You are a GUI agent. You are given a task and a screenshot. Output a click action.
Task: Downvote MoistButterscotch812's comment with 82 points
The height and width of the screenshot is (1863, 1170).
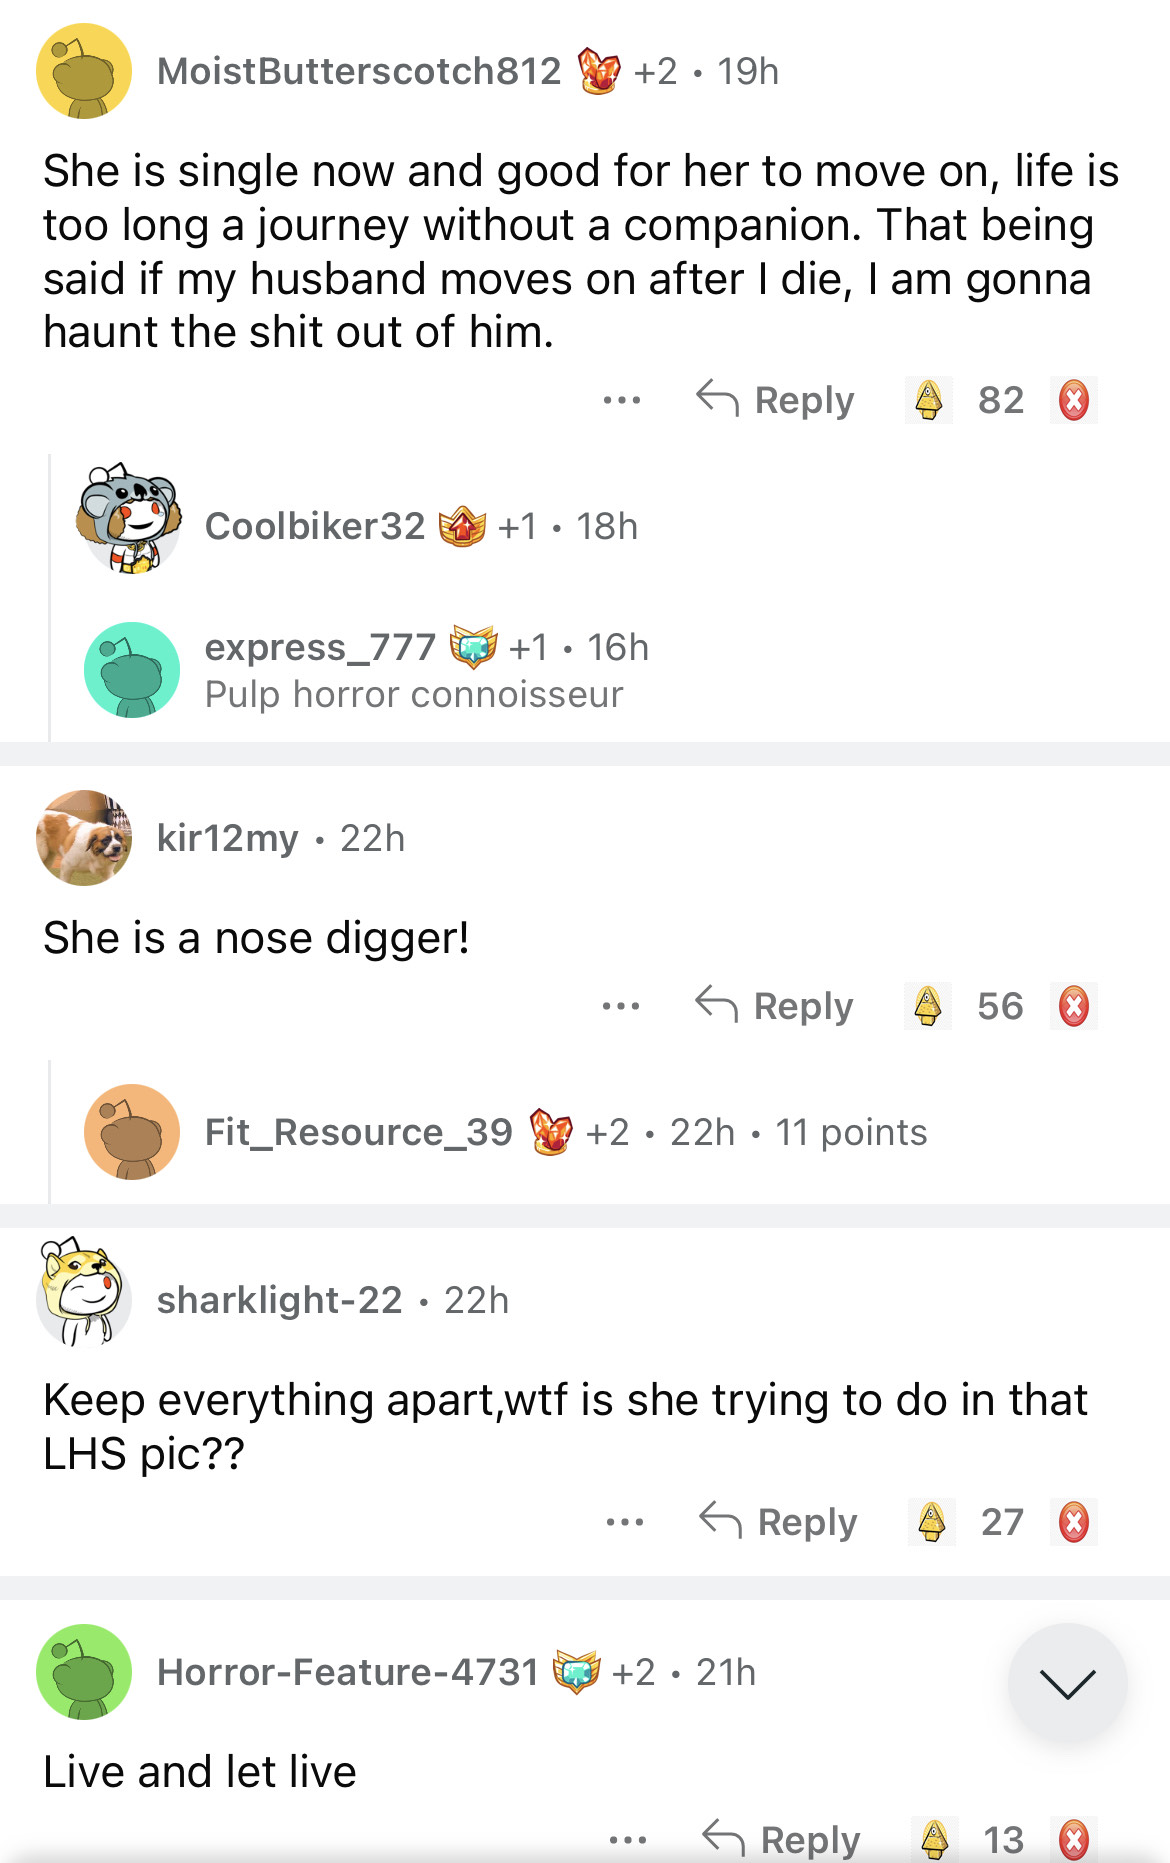pyautogui.click(x=1074, y=400)
